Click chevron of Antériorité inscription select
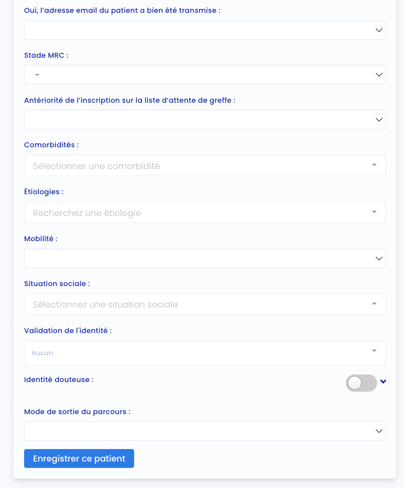This screenshot has width=404, height=488. pyautogui.click(x=379, y=120)
